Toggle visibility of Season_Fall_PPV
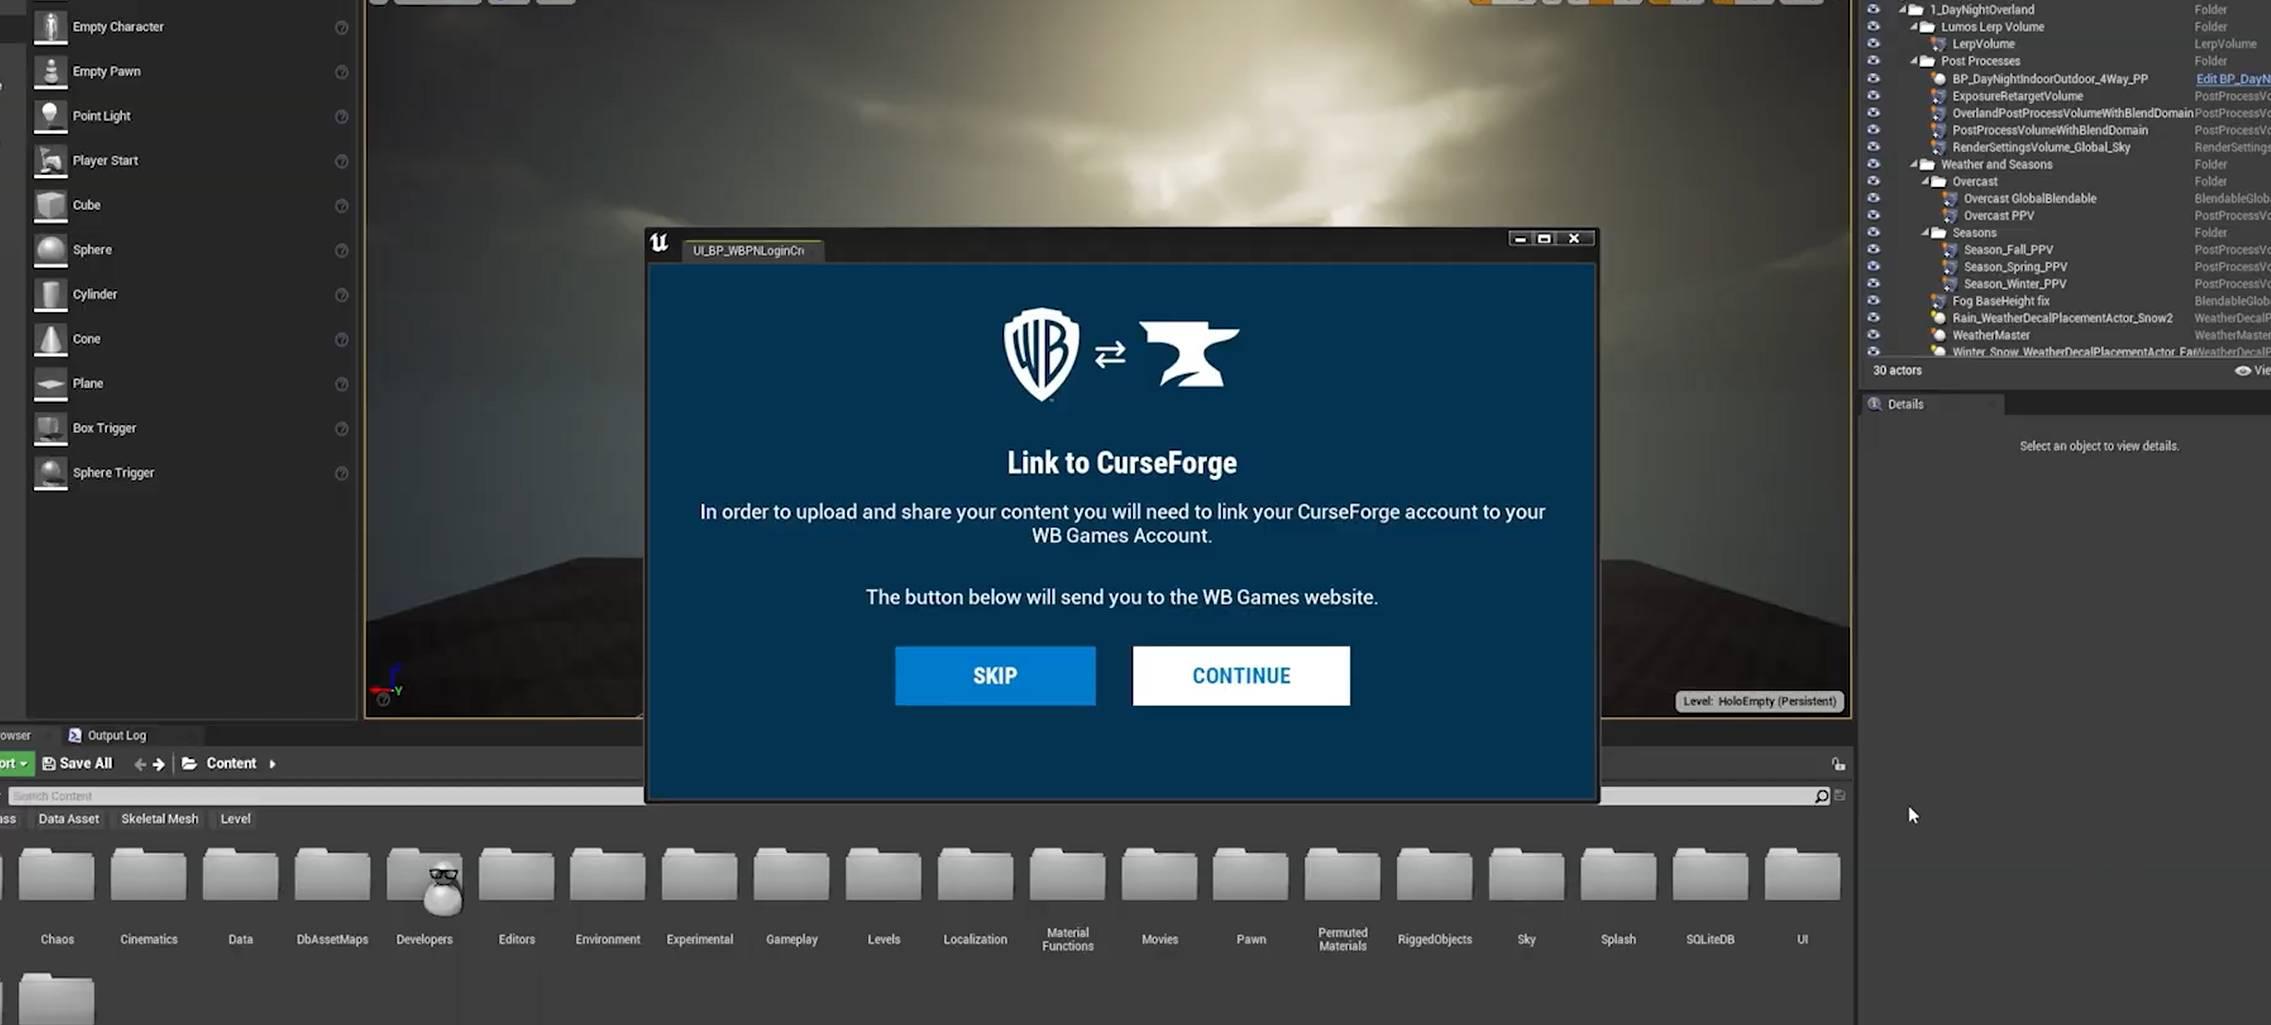This screenshot has width=2271, height=1025. click(1873, 250)
